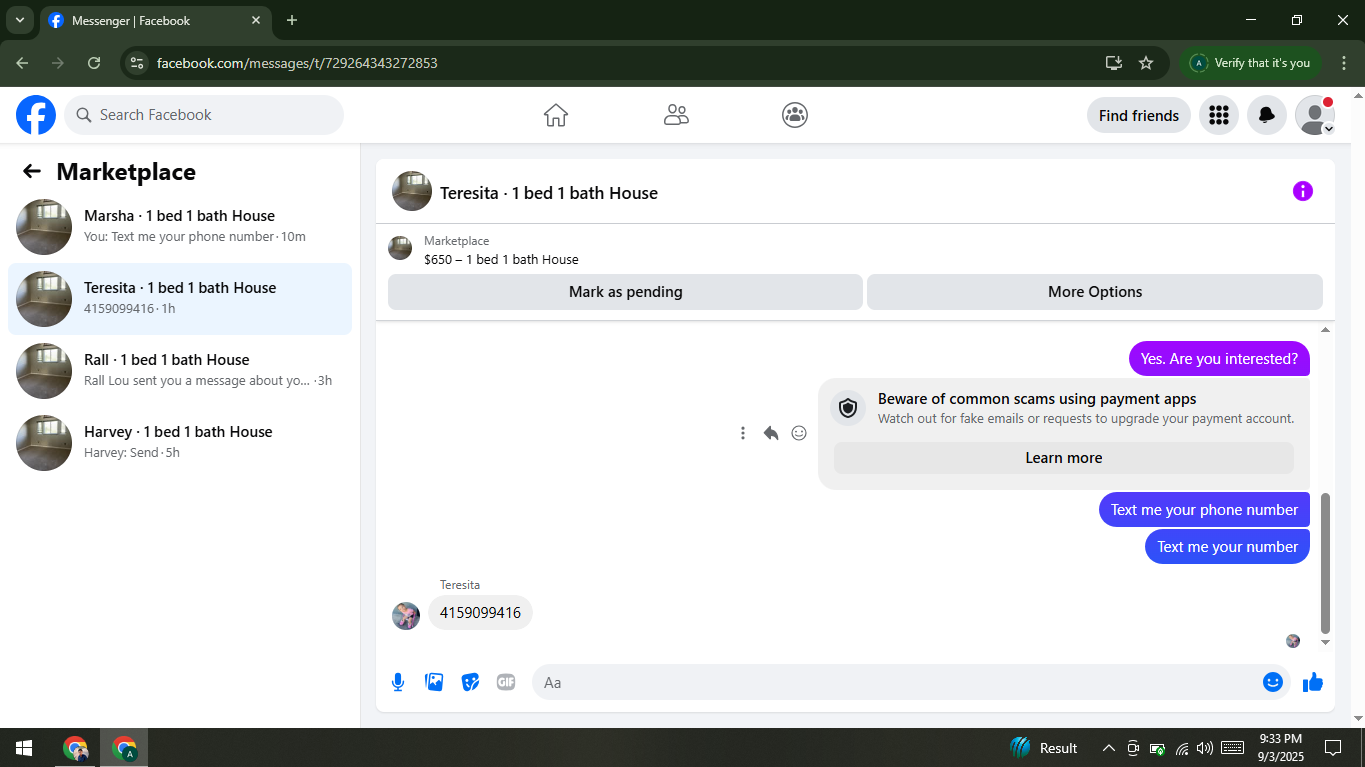Click the Text me your phone number message
This screenshot has height=767, width=1365.
pyautogui.click(x=1204, y=510)
